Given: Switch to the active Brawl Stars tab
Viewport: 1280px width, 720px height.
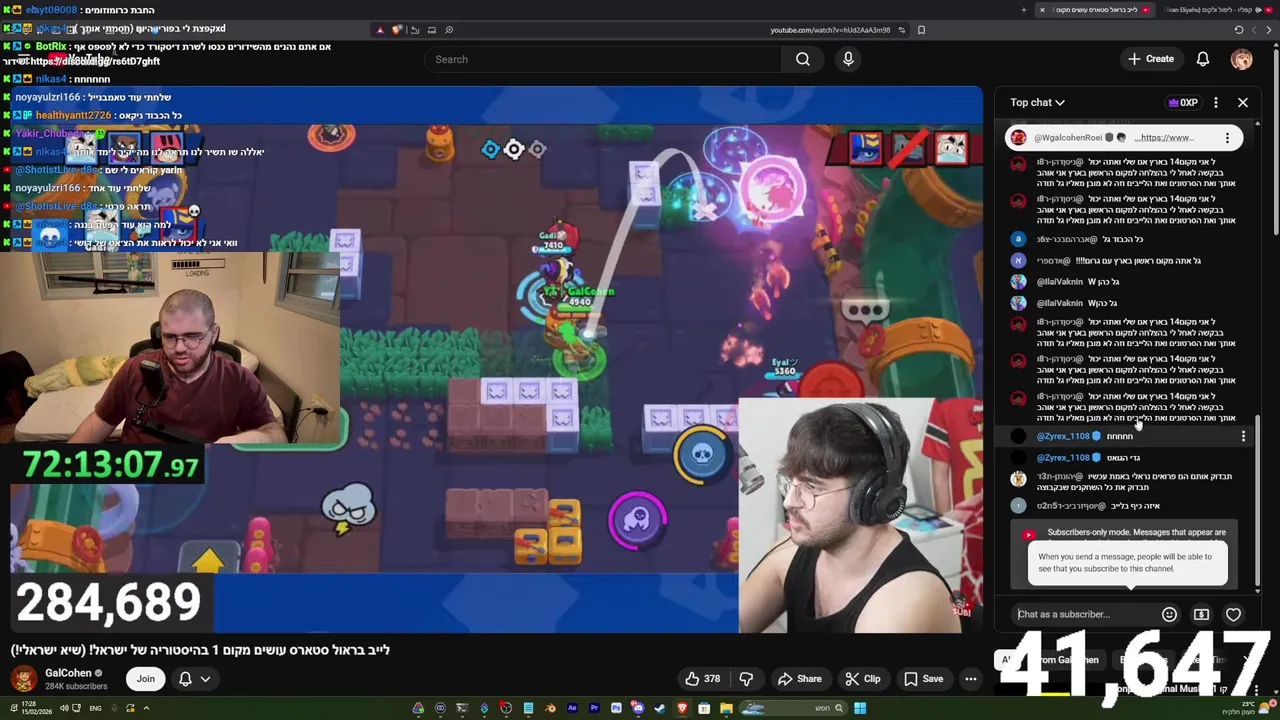Looking at the screenshot, I should pyautogui.click(x=1097, y=10).
